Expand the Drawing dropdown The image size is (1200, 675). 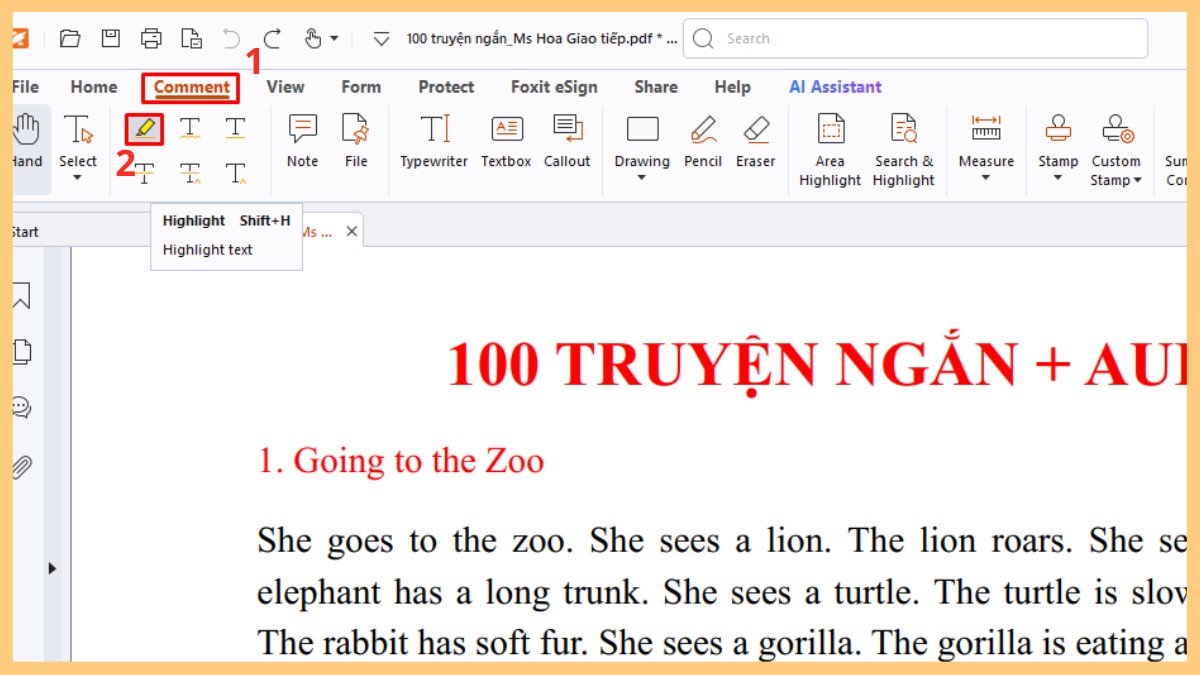tap(642, 178)
